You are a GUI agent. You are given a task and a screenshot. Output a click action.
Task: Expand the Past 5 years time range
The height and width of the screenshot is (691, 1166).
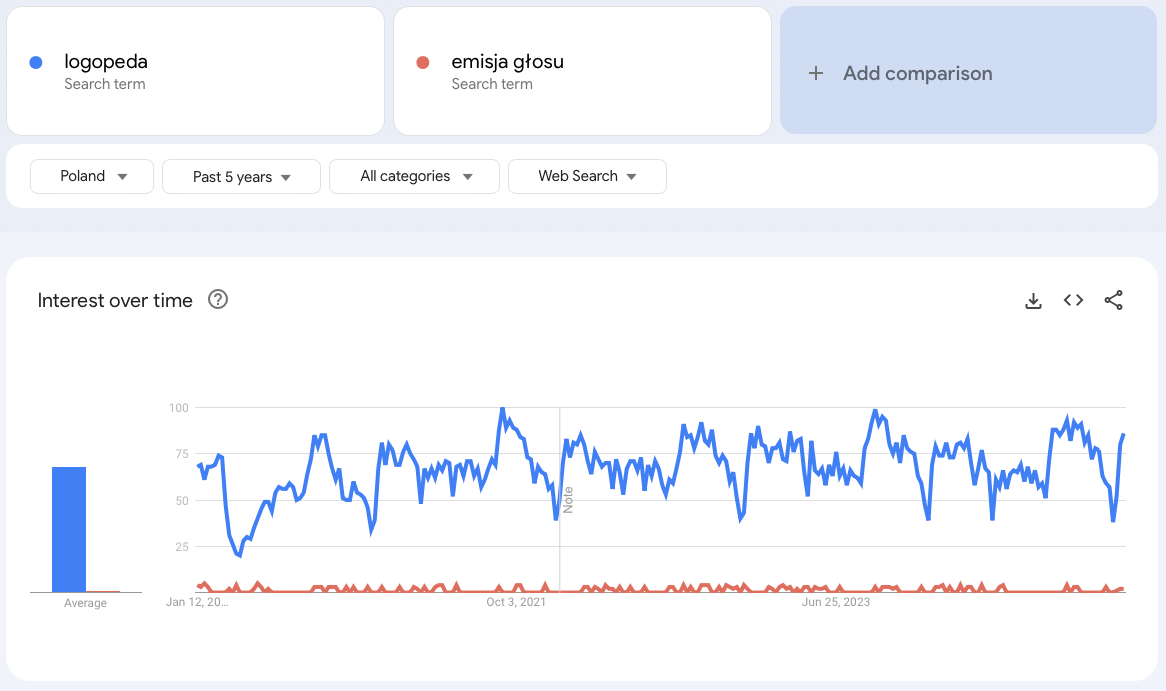241,176
